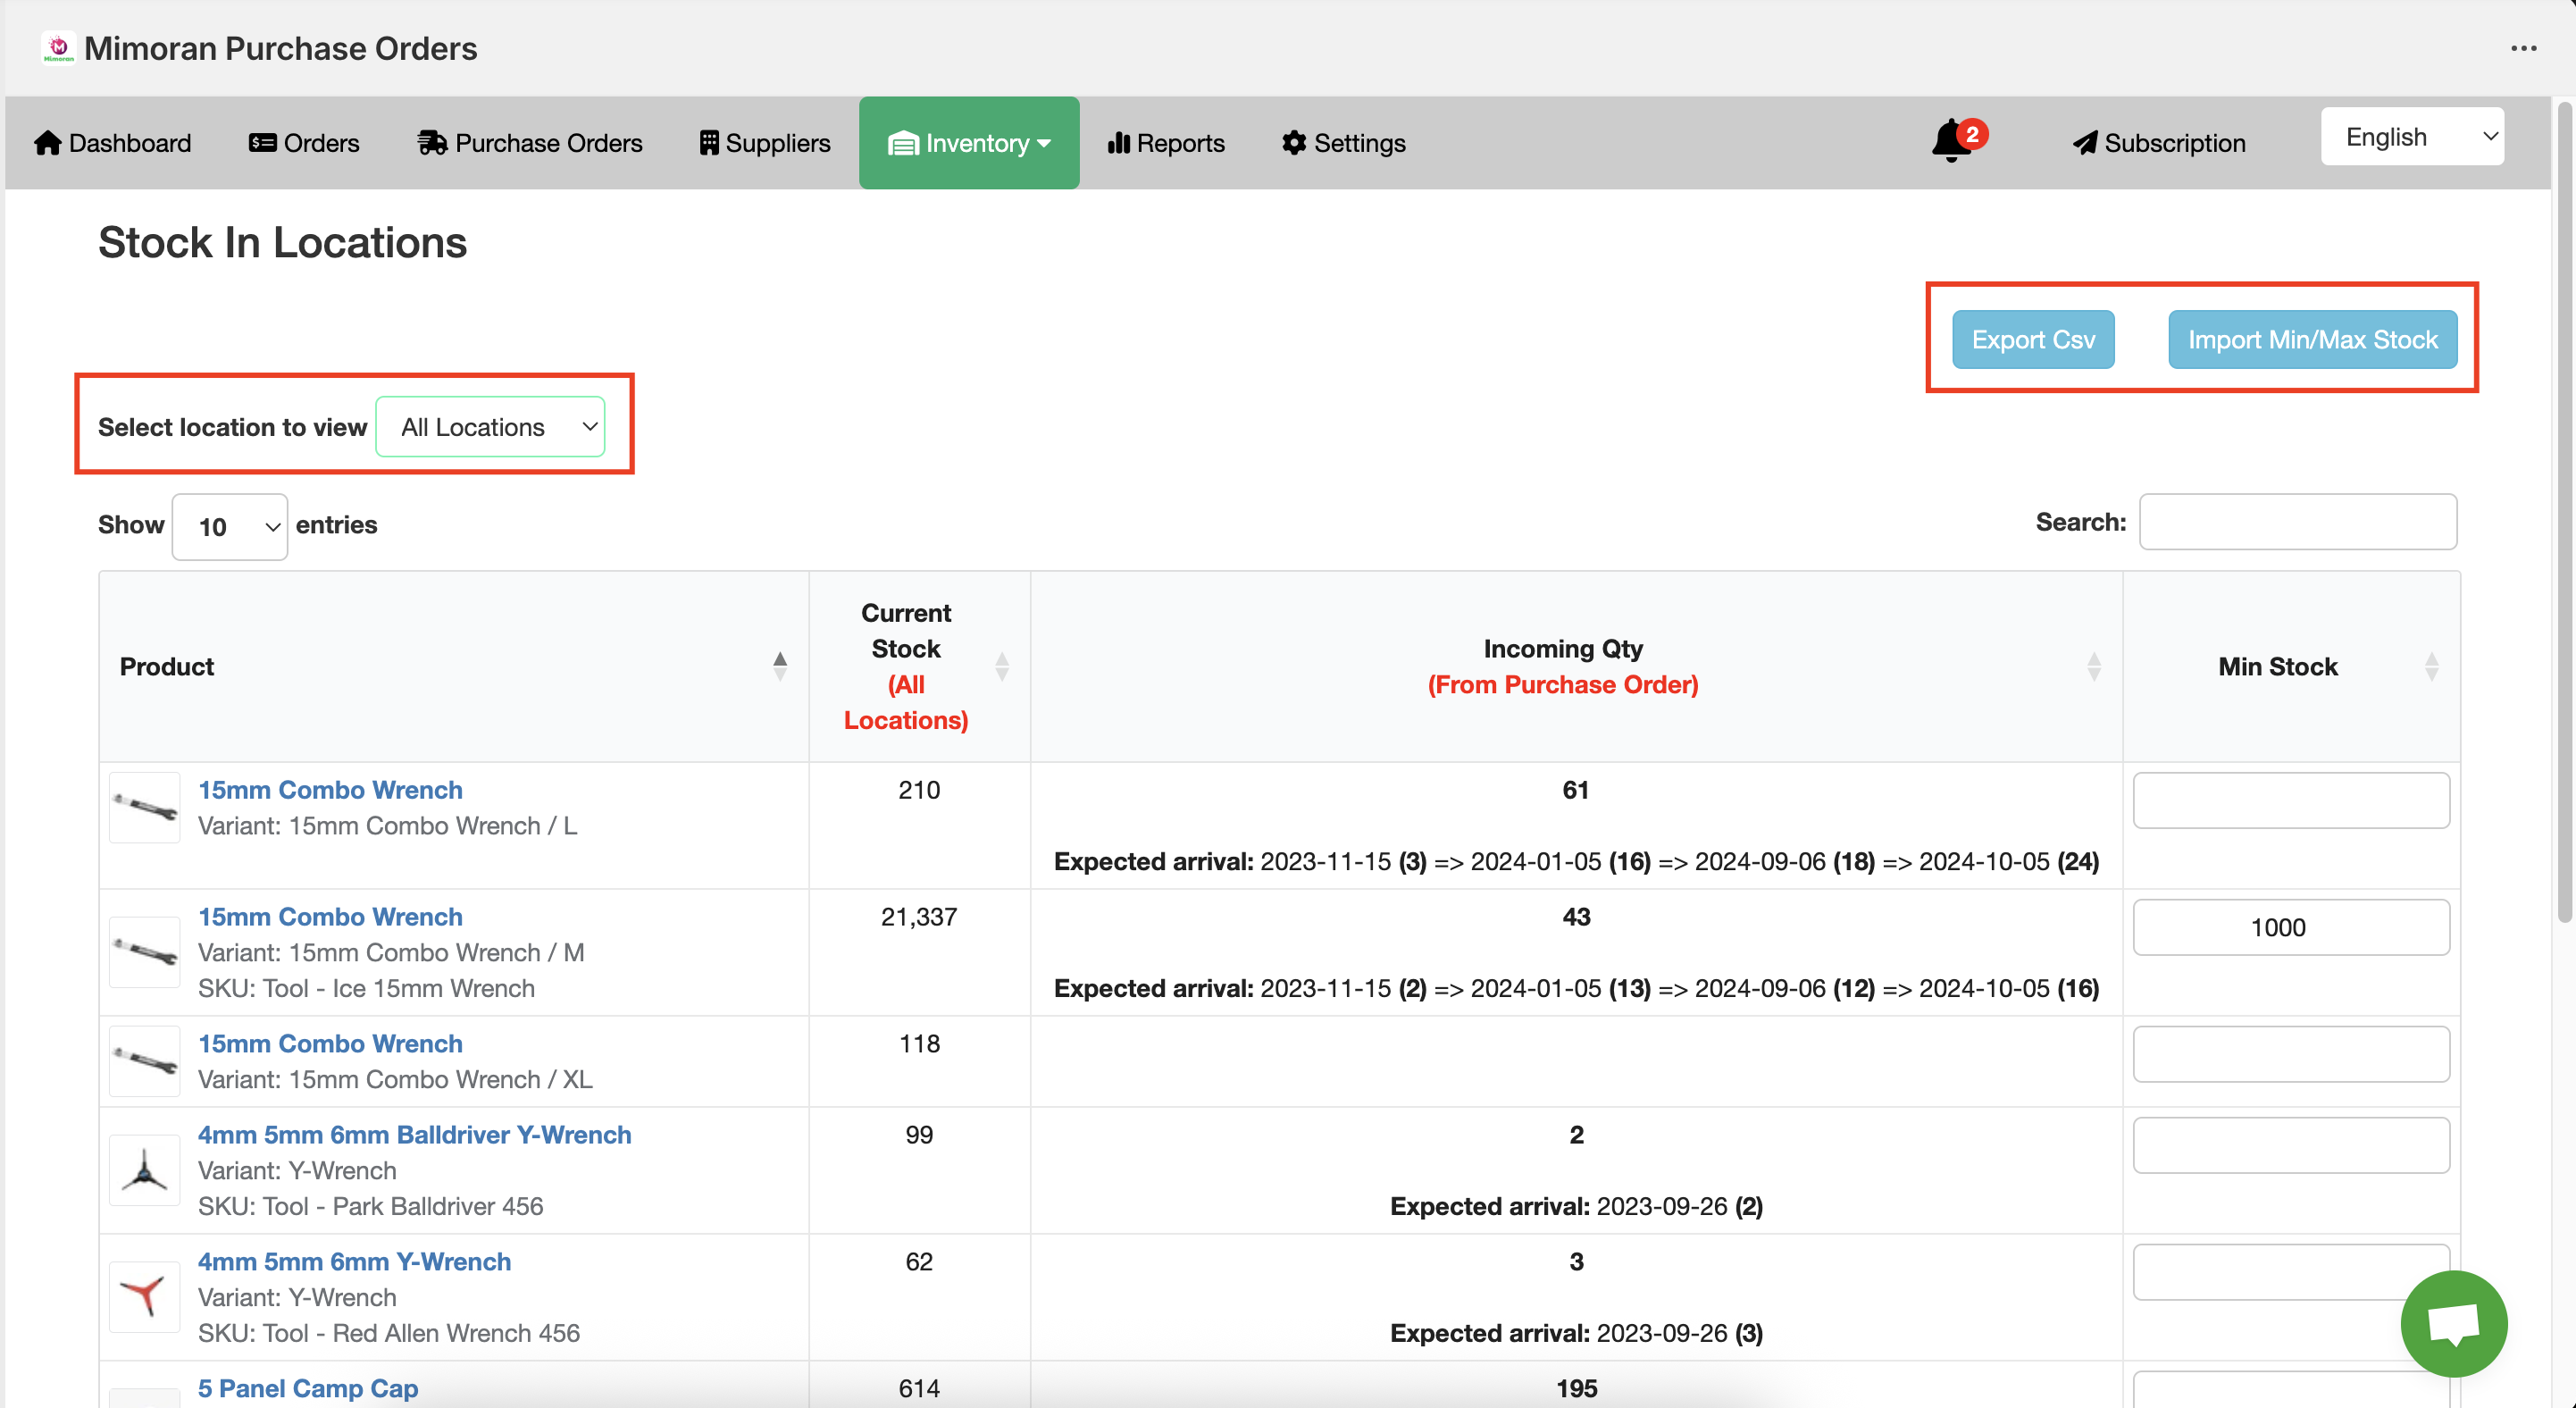The width and height of the screenshot is (2576, 1408).
Task: Open the green chat support bubble
Action: tap(2453, 1322)
